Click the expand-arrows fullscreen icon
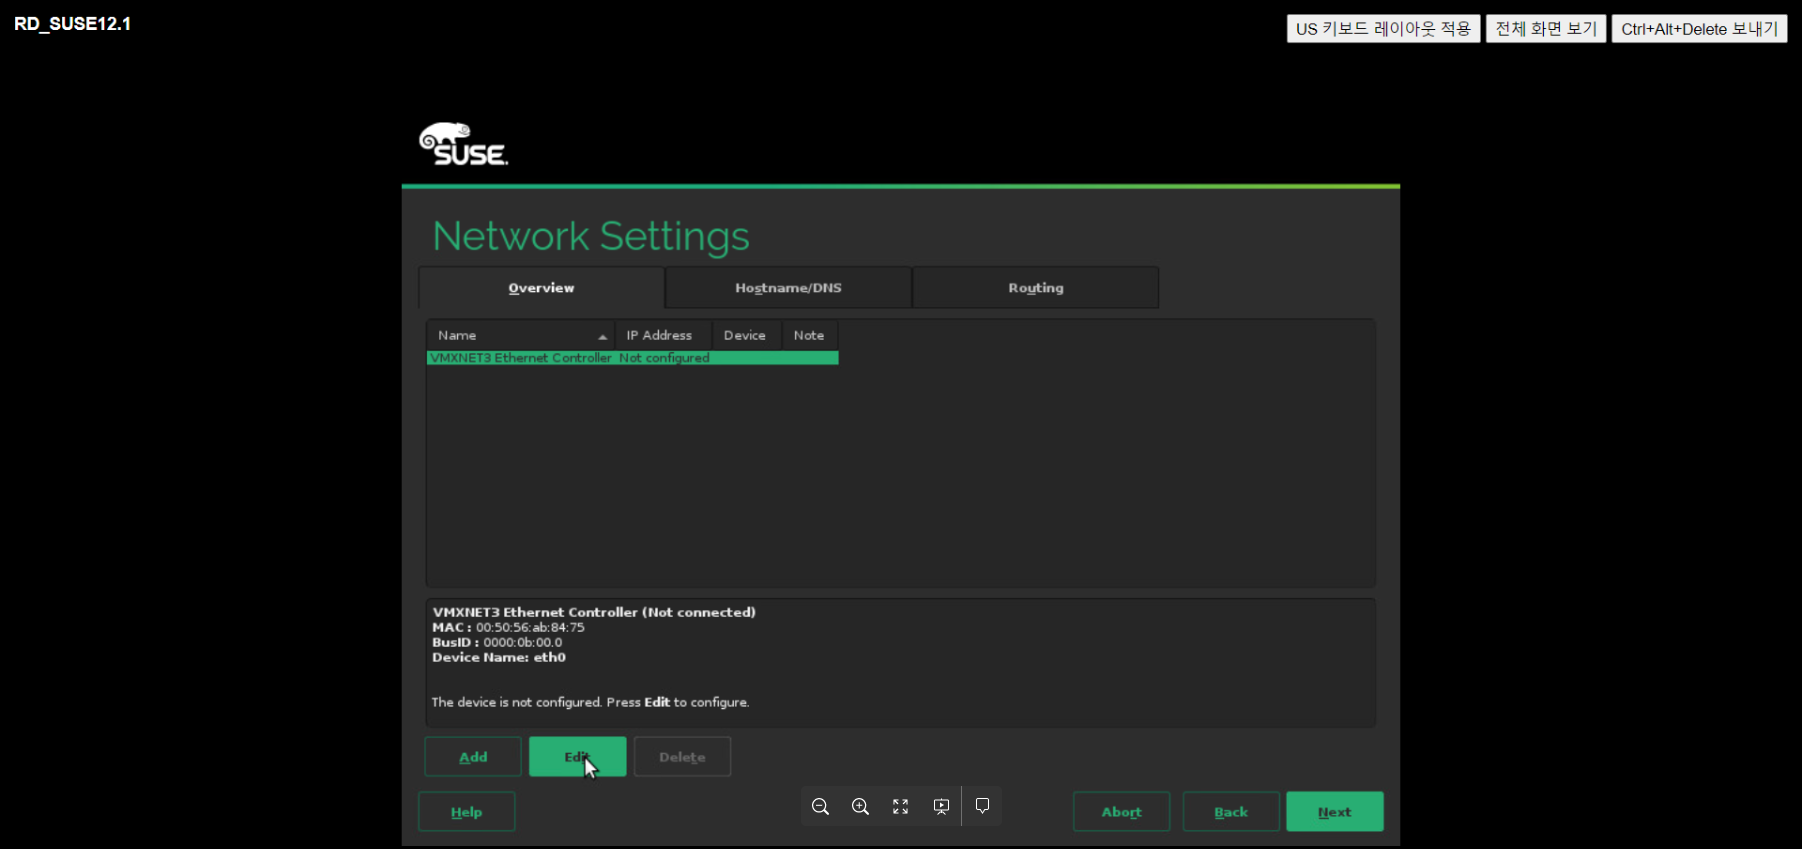Image resolution: width=1802 pixels, height=849 pixels. (x=900, y=806)
